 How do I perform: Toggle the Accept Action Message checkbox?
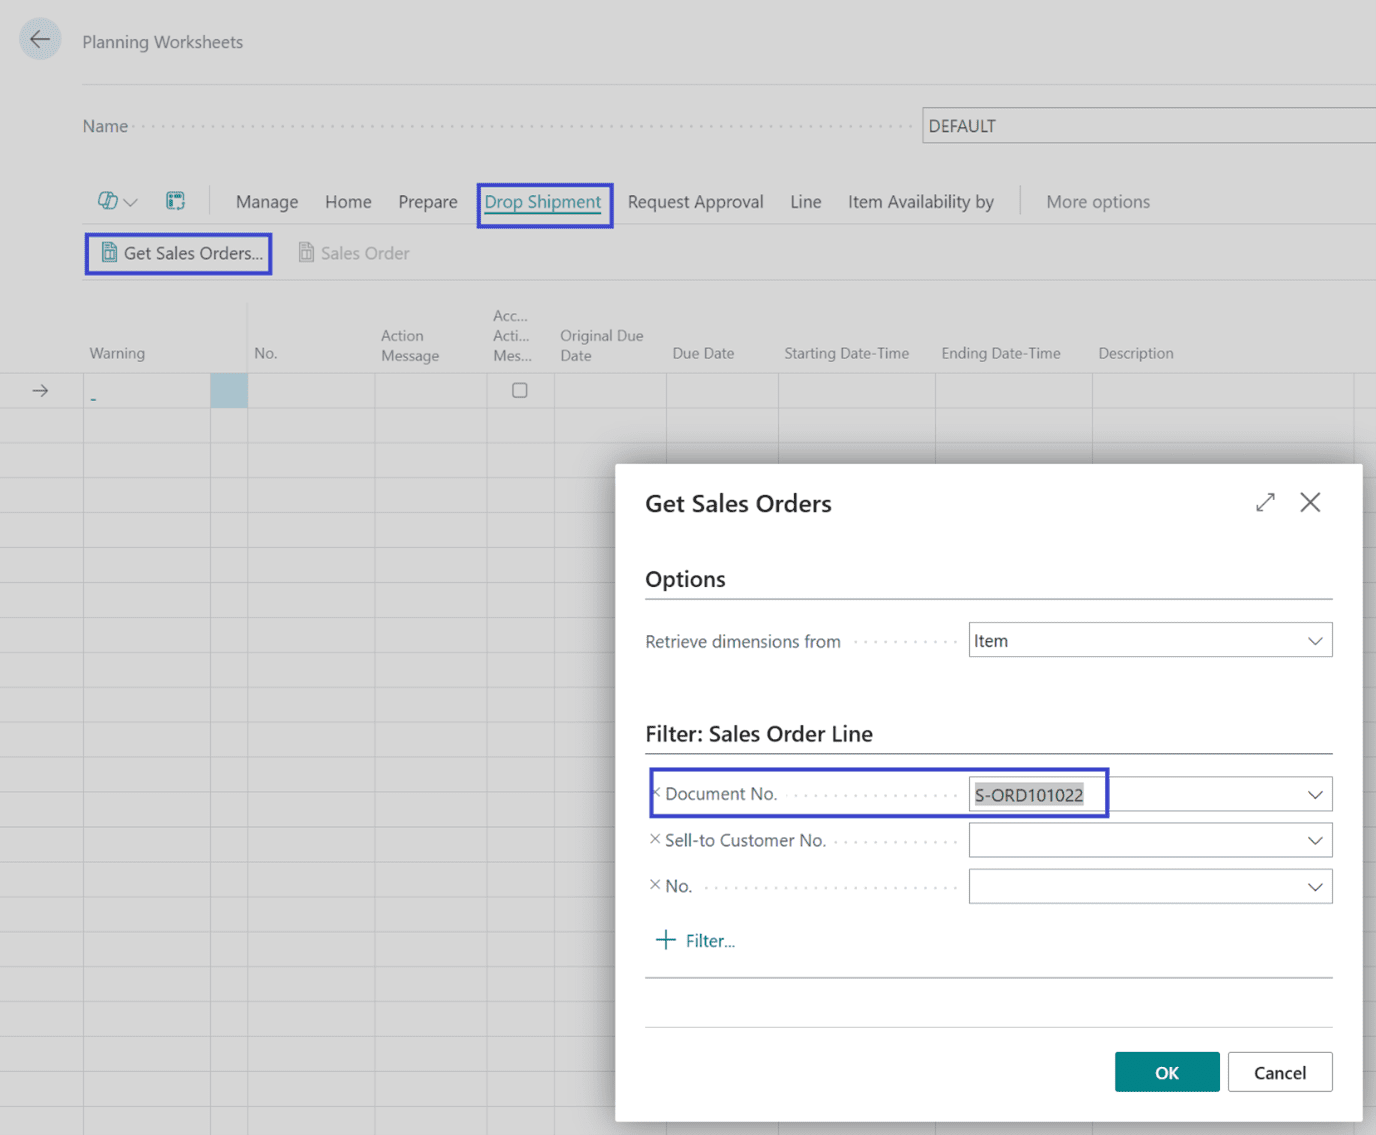(520, 391)
